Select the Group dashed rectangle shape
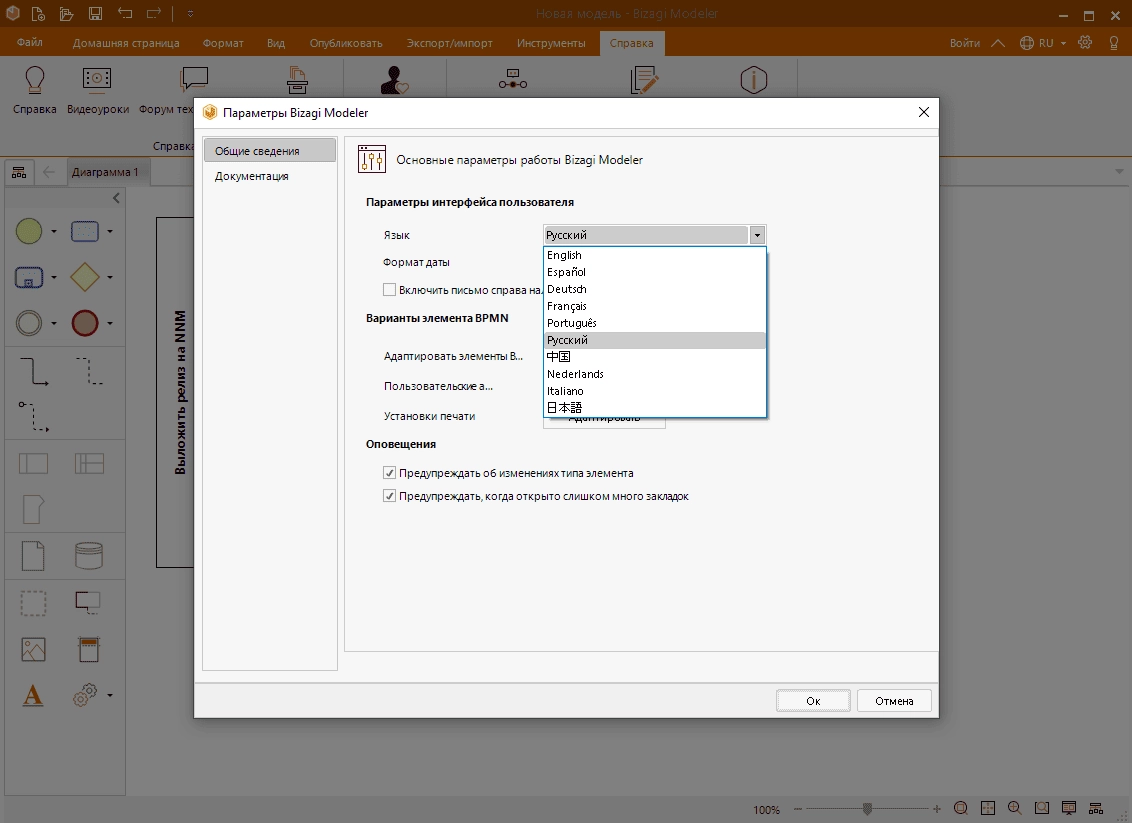1132x823 pixels. (x=33, y=603)
